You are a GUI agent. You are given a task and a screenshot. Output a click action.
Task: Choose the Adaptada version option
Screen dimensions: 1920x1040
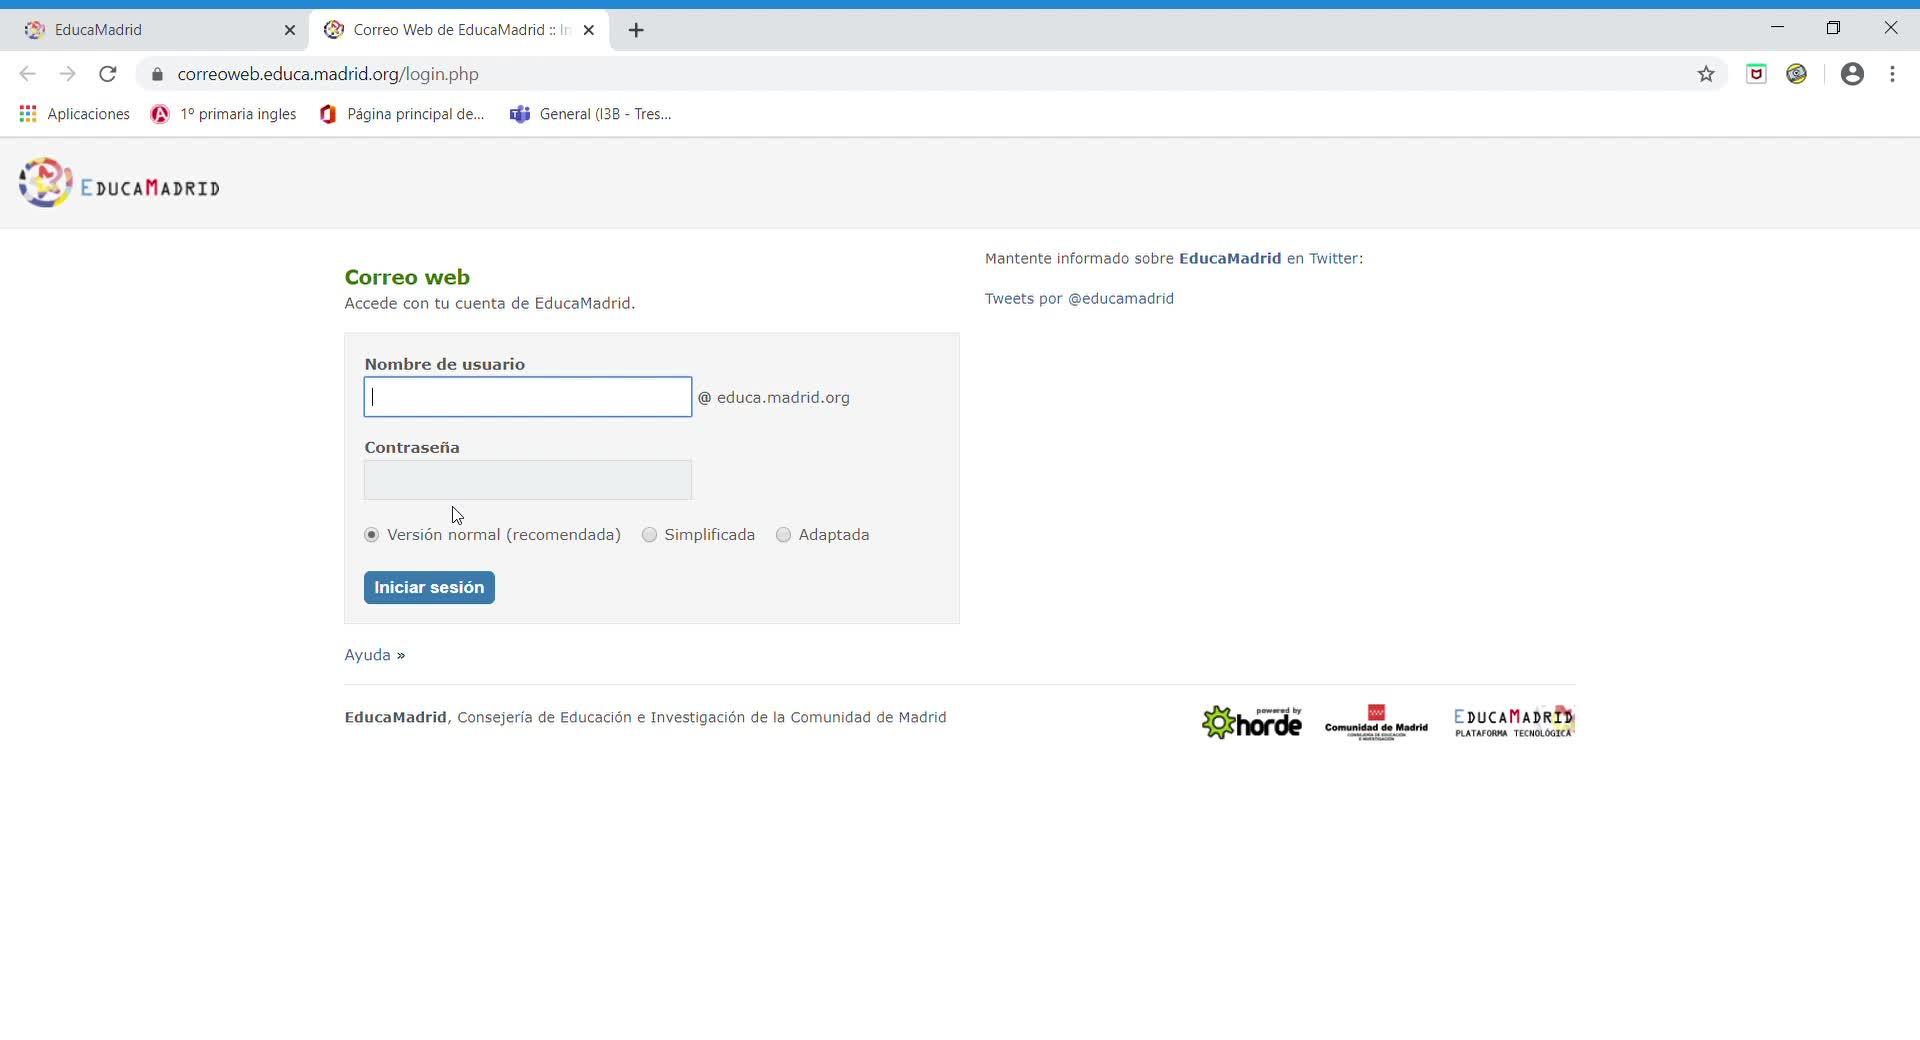(784, 535)
